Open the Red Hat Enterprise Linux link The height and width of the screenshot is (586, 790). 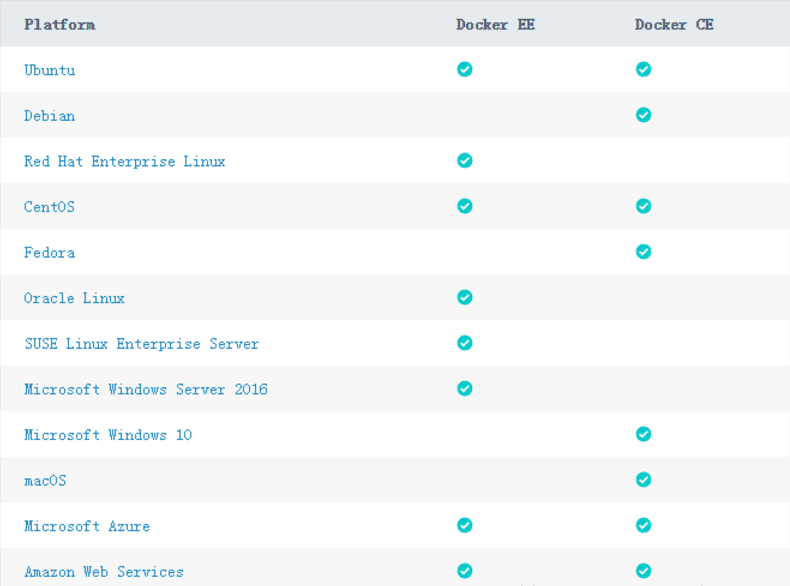point(124,161)
